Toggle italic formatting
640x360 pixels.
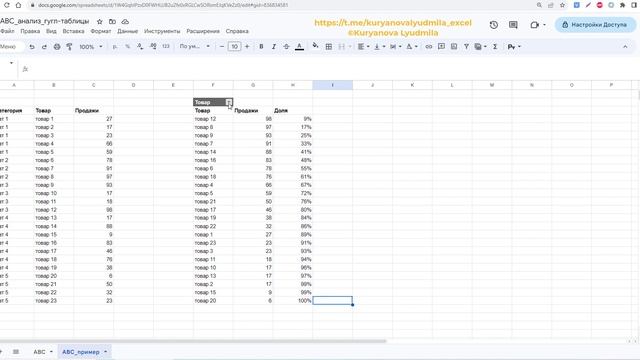tap(274, 47)
